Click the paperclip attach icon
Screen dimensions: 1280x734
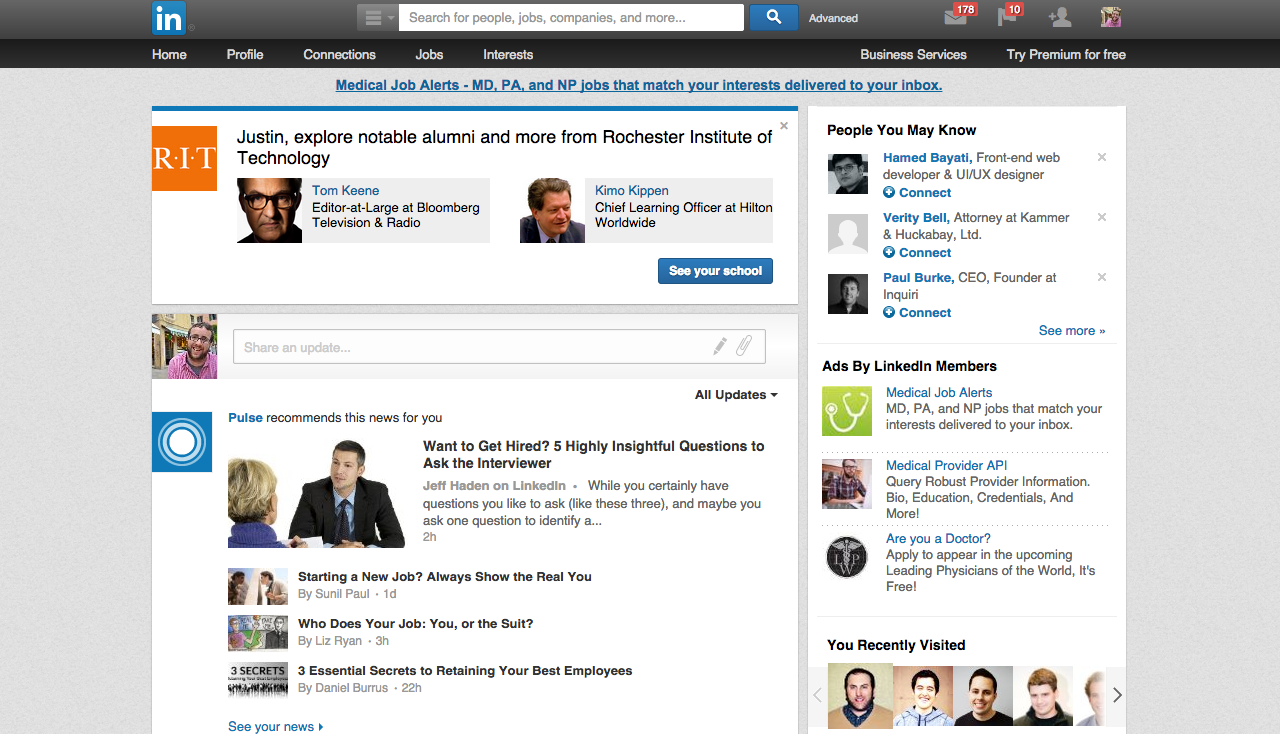(x=744, y=347)
